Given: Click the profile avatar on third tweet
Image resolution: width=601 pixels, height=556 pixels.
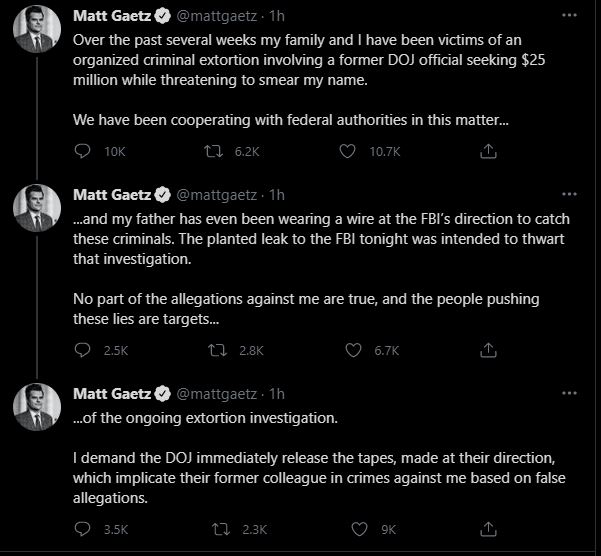Looking at the screenshot, I should pyautogui.click(x=36, y=408).
